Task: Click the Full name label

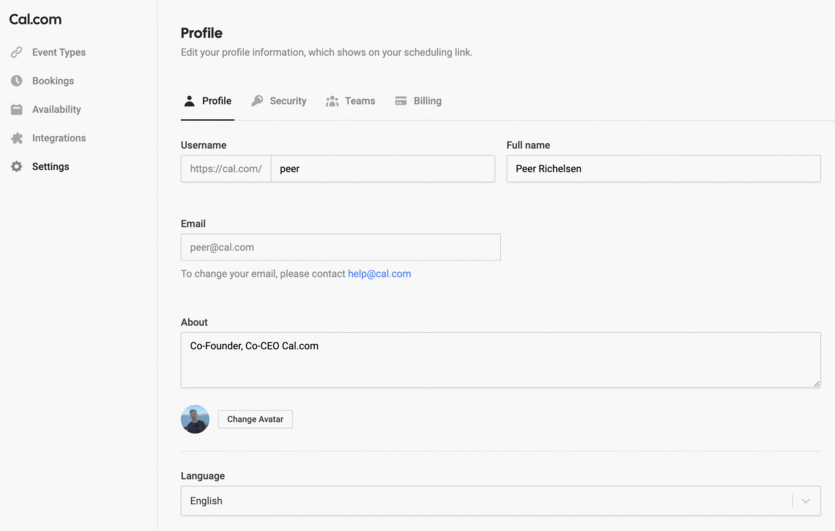Action: [528, 145]
